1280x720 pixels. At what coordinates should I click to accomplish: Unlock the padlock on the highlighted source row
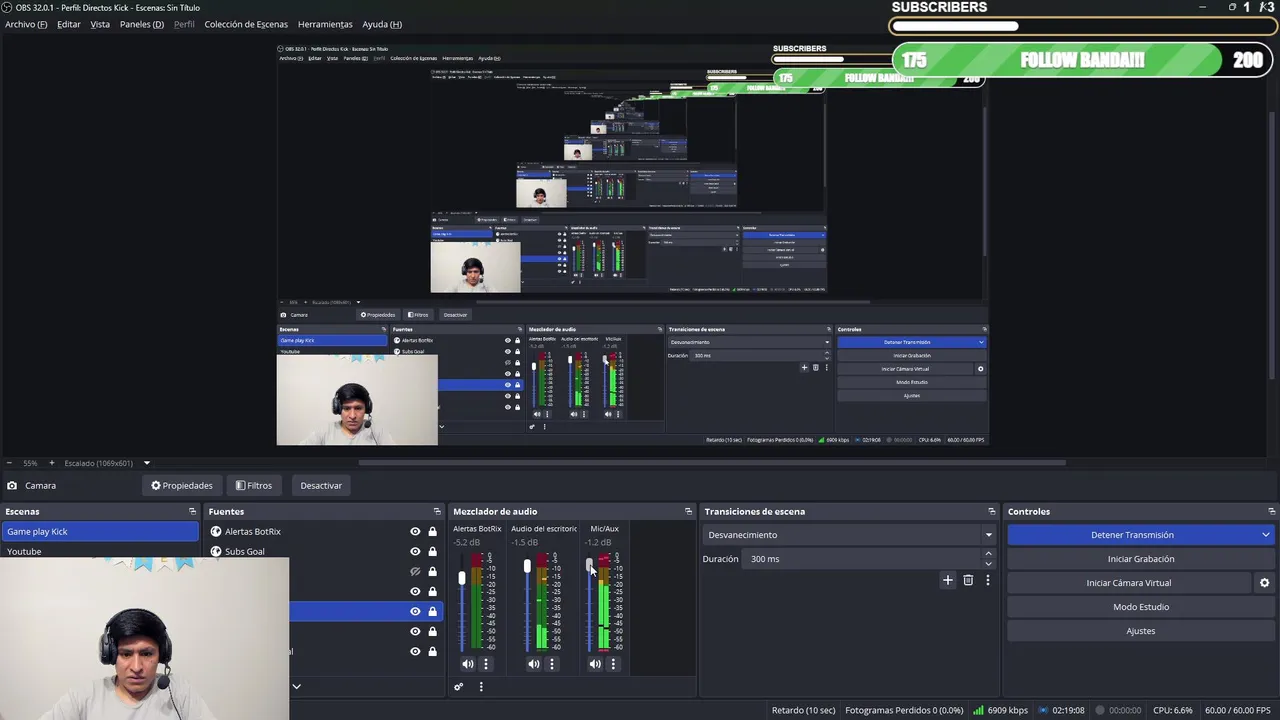click(432, 611)
